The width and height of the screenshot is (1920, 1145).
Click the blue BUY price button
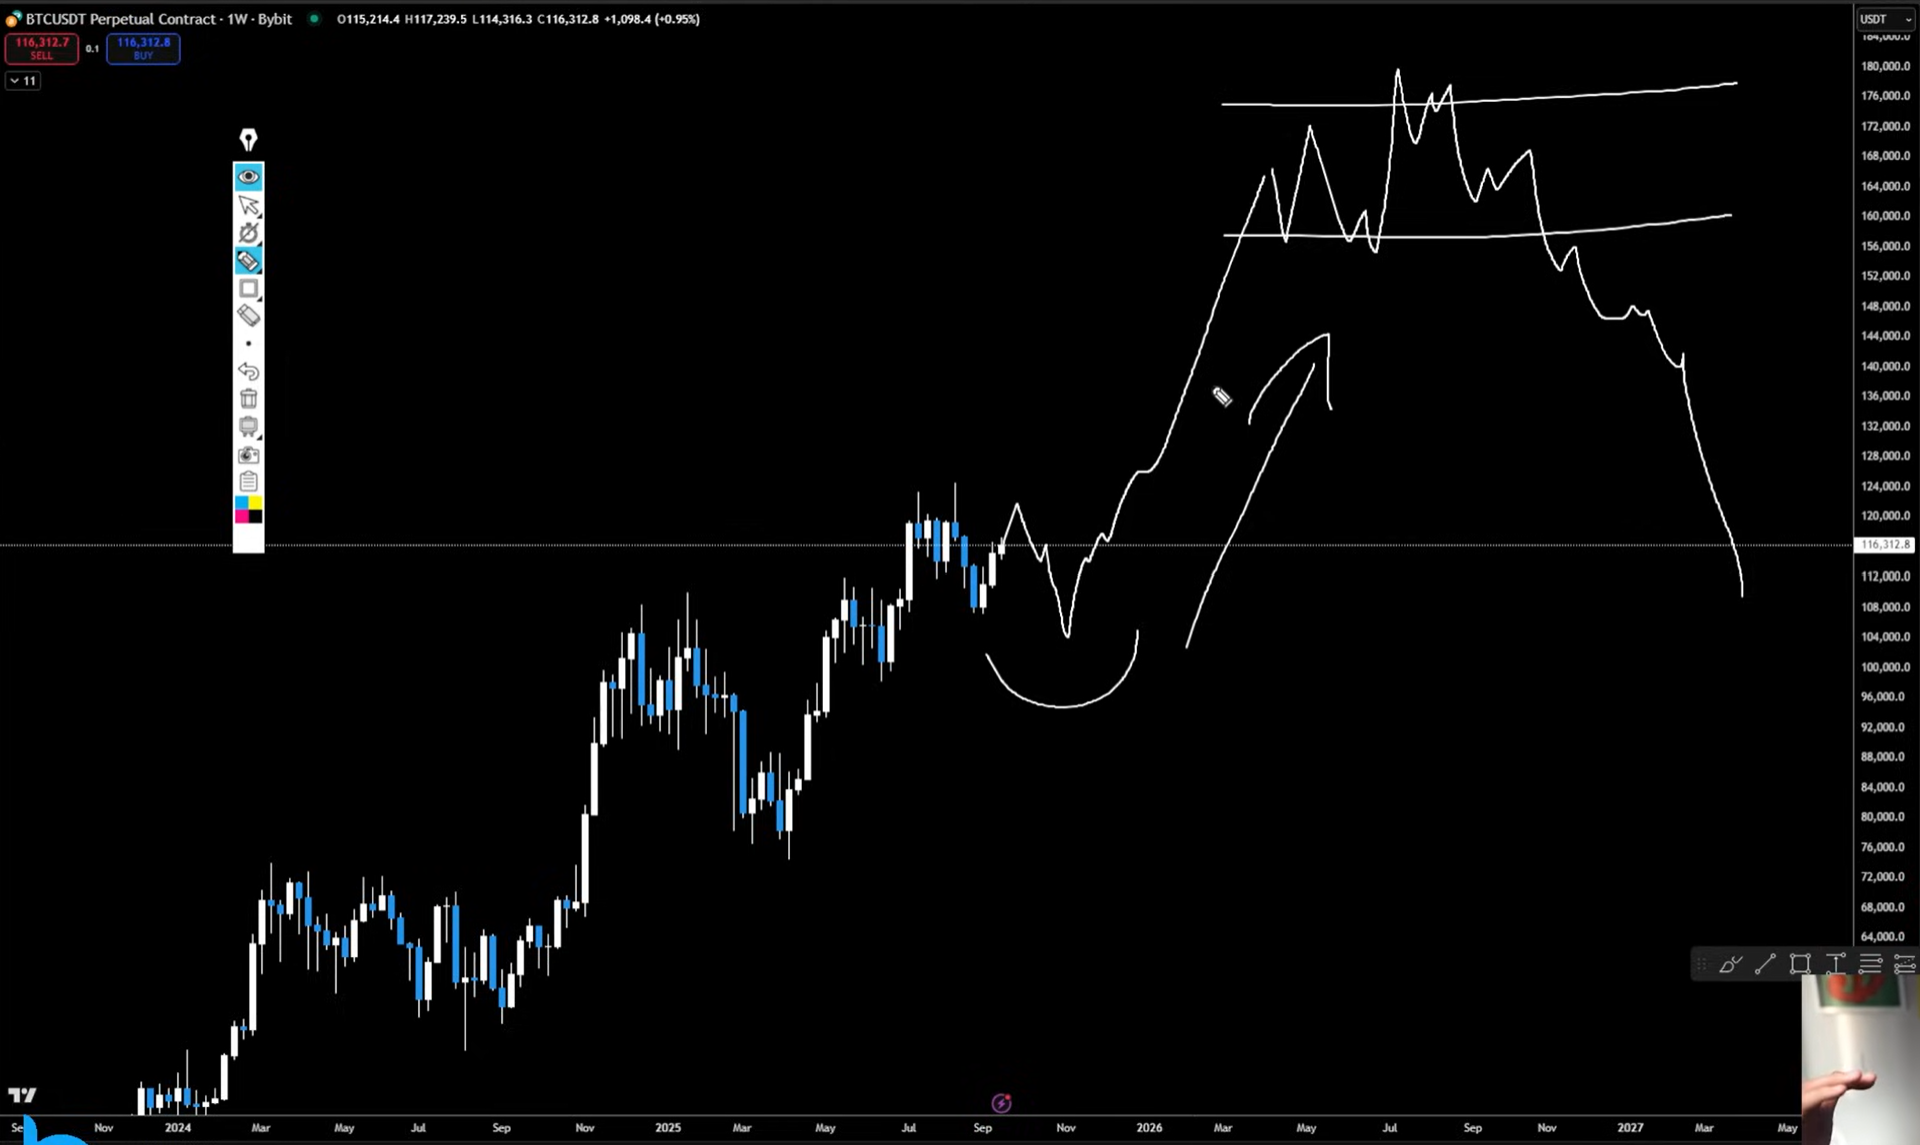click(x=143, y=48)
